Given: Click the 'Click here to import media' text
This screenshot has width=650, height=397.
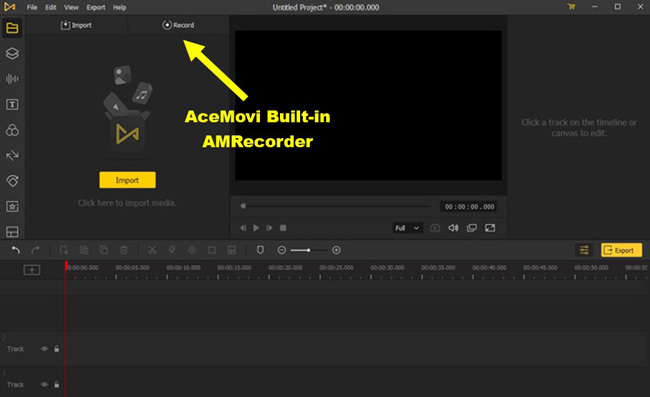Looking at the screenshot, I should point(127,203).
